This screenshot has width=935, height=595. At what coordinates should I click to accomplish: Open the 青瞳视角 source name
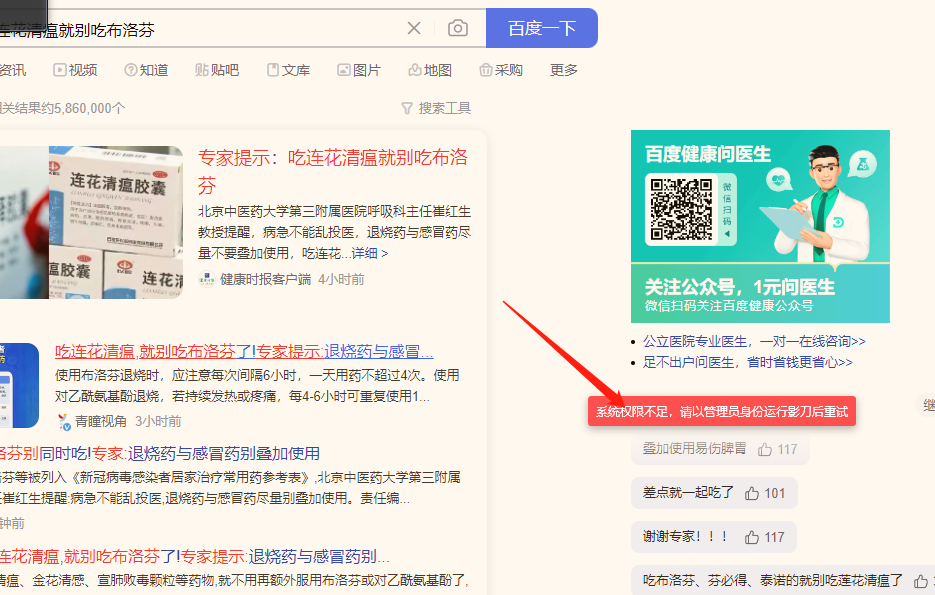101,422
